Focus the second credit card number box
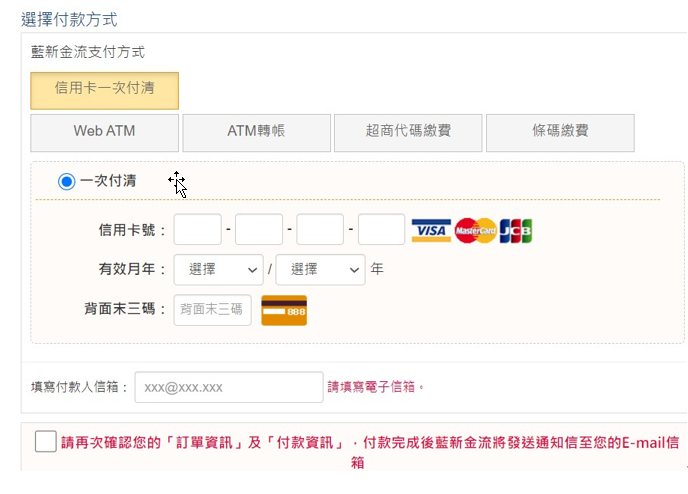This screenshot has width=688, height=494. pyautogui.click(x=259, y=230)
